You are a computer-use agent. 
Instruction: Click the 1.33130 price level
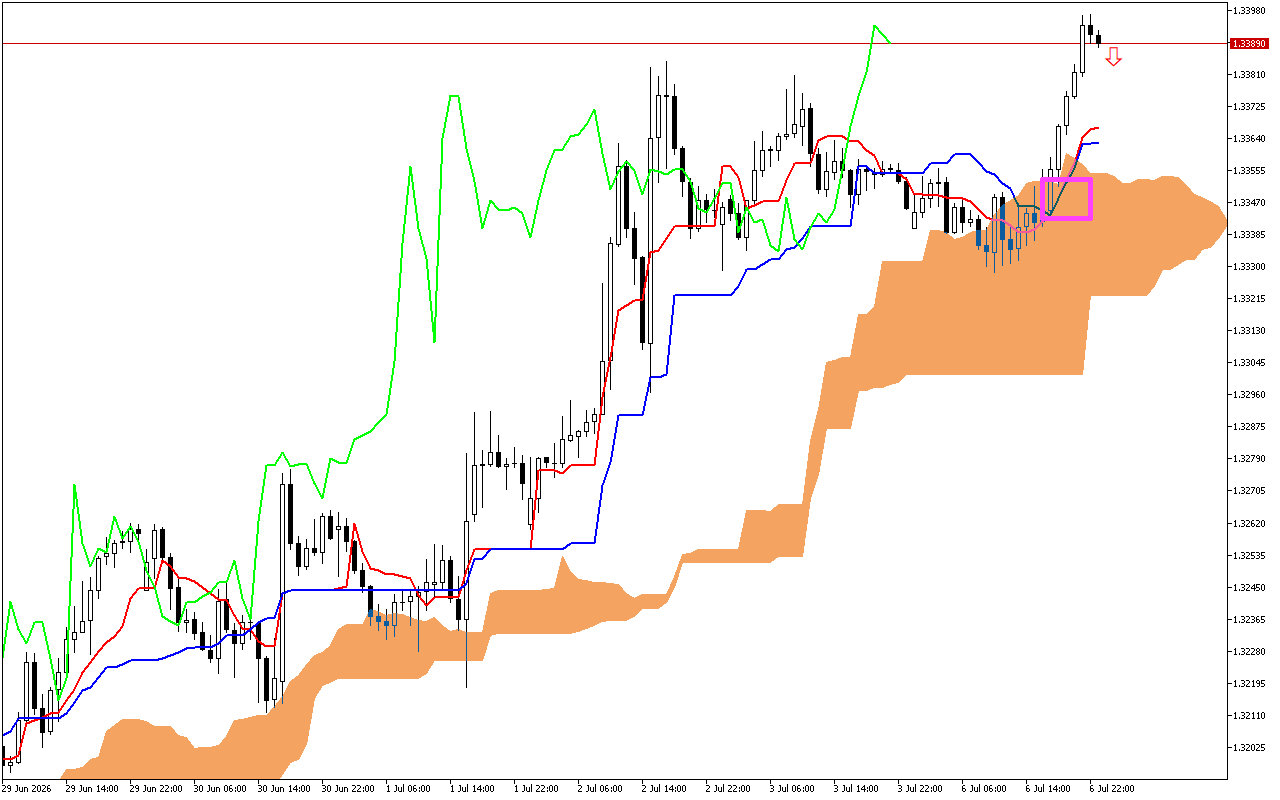click(x=1250, y=331)
